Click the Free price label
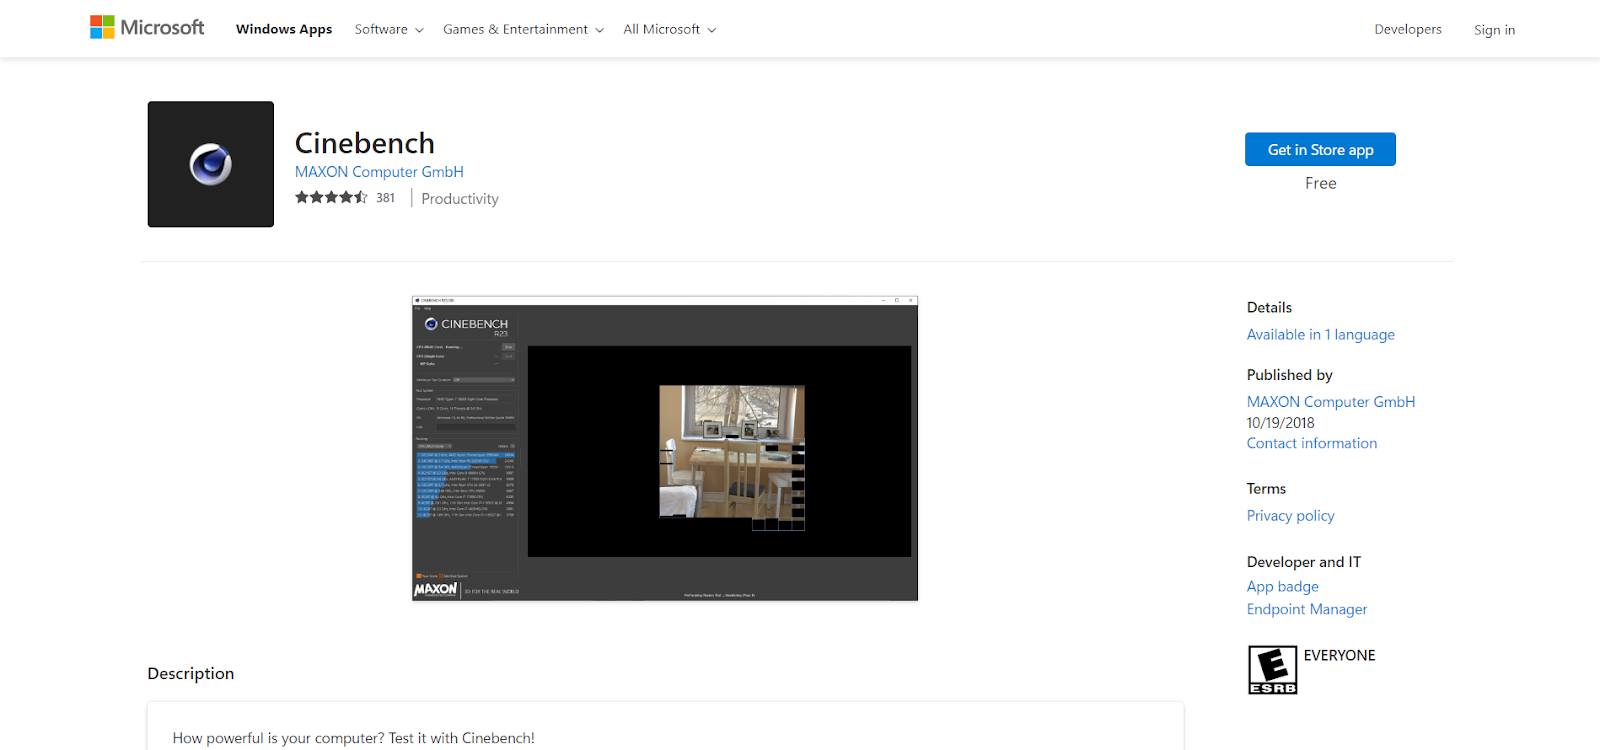 (x=1320, y=183)
